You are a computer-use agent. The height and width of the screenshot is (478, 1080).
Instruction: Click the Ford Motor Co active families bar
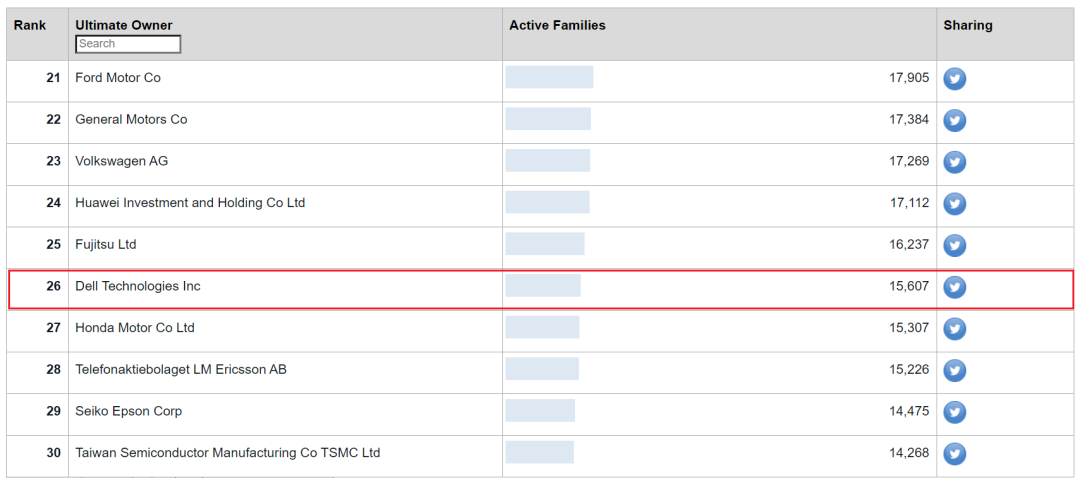pos(549,77)
